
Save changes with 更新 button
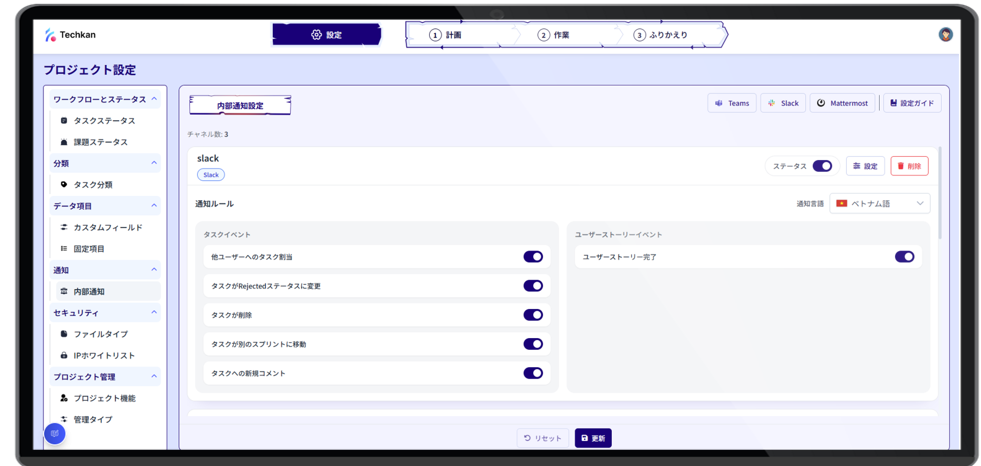[x=593, y=438]
